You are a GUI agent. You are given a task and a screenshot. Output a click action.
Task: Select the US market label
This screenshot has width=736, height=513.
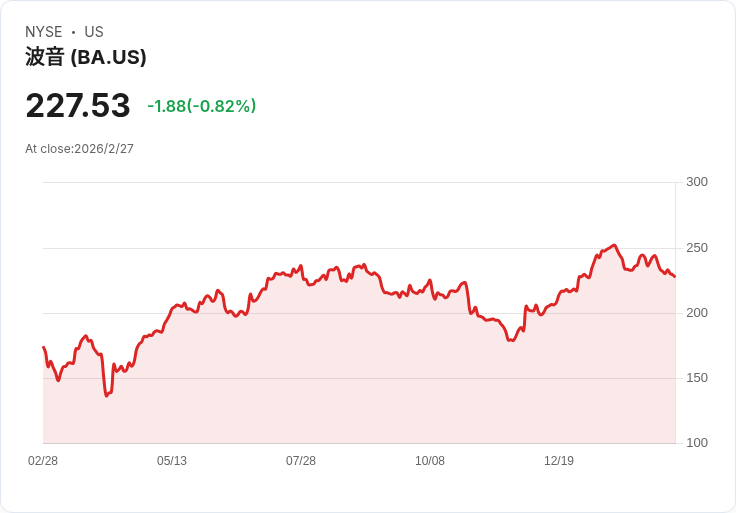coord(94,32)
